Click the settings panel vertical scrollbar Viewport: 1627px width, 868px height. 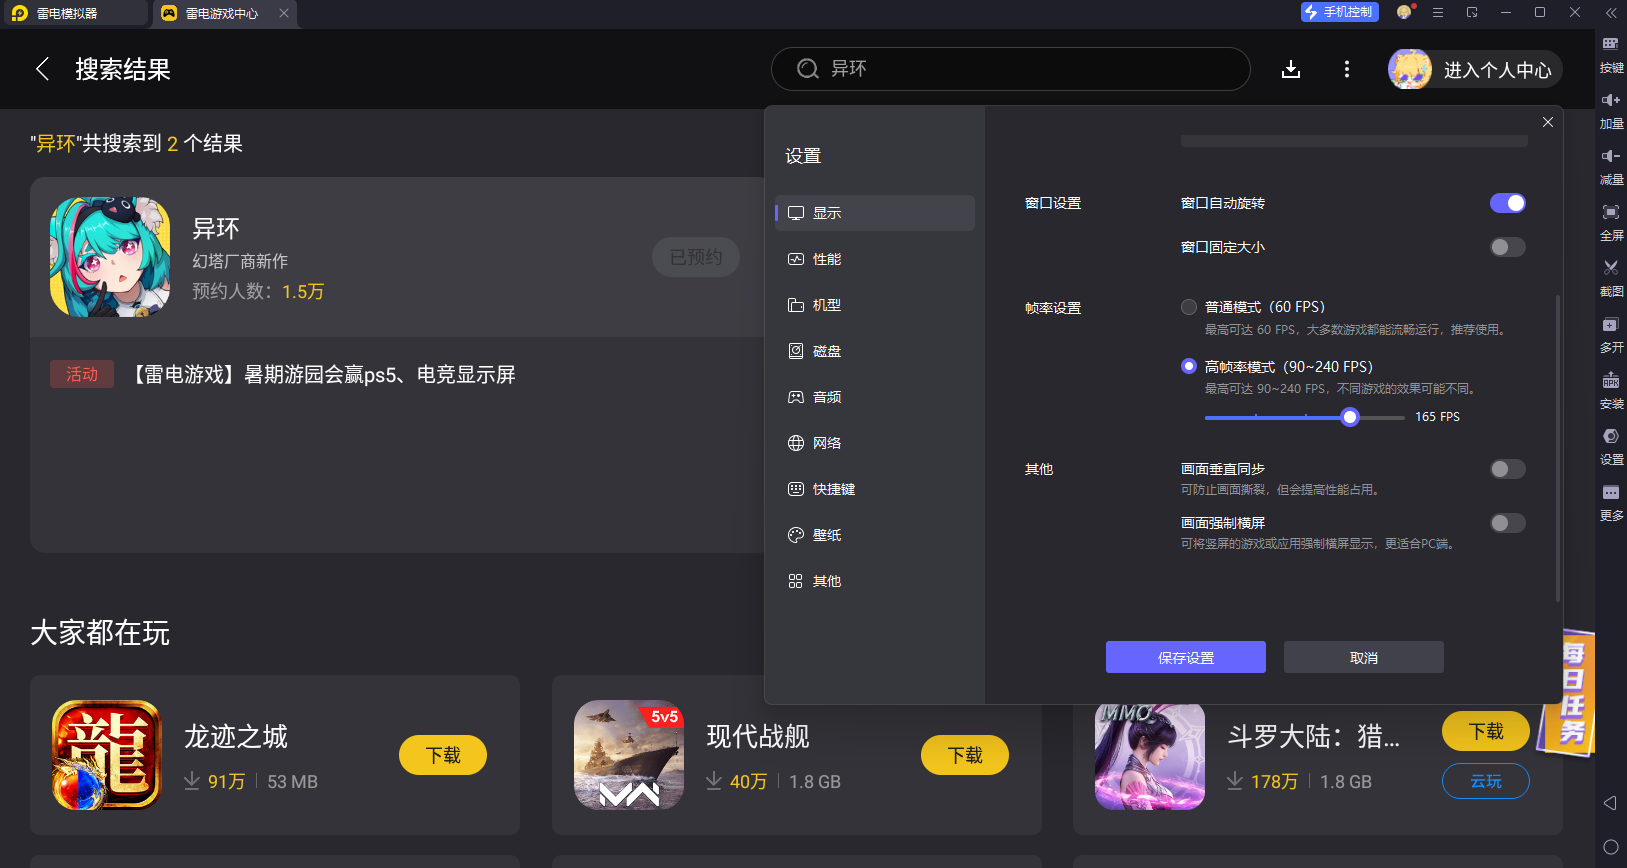(x=1558, y=448)
